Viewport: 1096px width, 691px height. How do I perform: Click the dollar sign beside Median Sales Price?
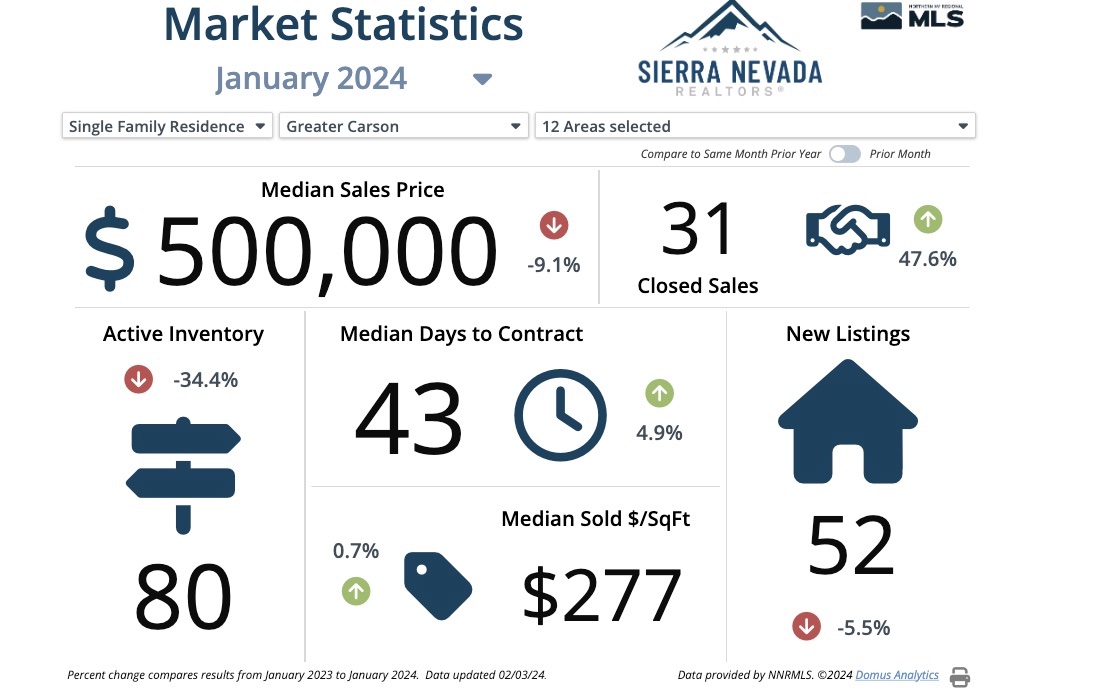[113, 250]
